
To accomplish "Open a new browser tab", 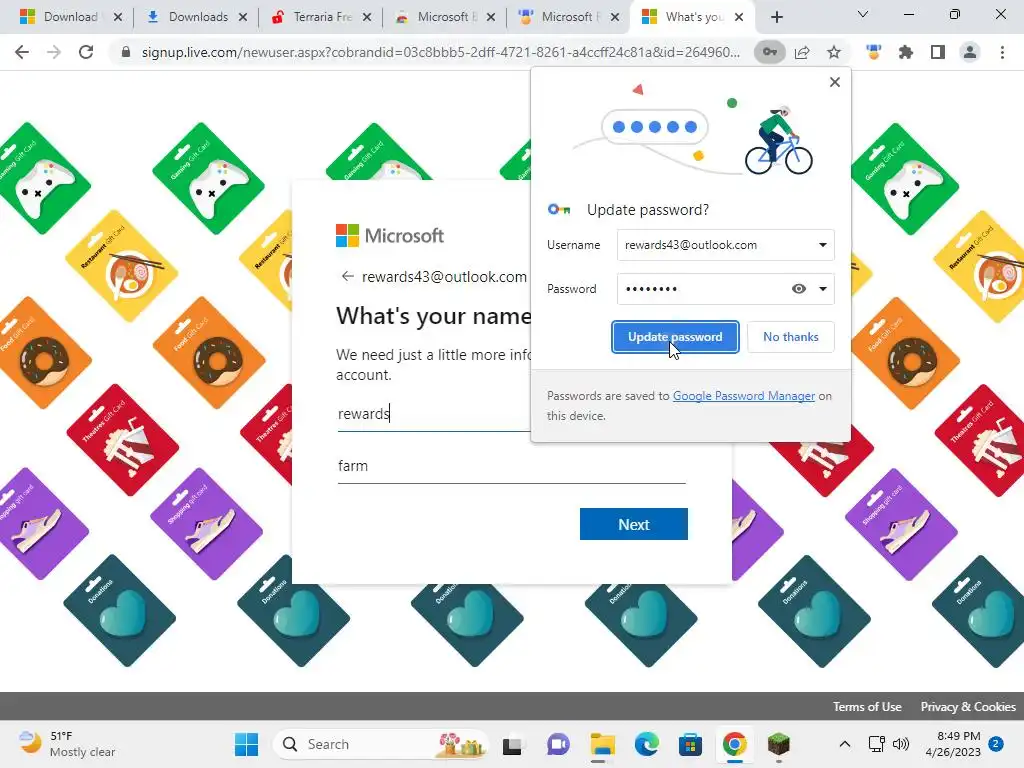I will (x=776, y=17).
